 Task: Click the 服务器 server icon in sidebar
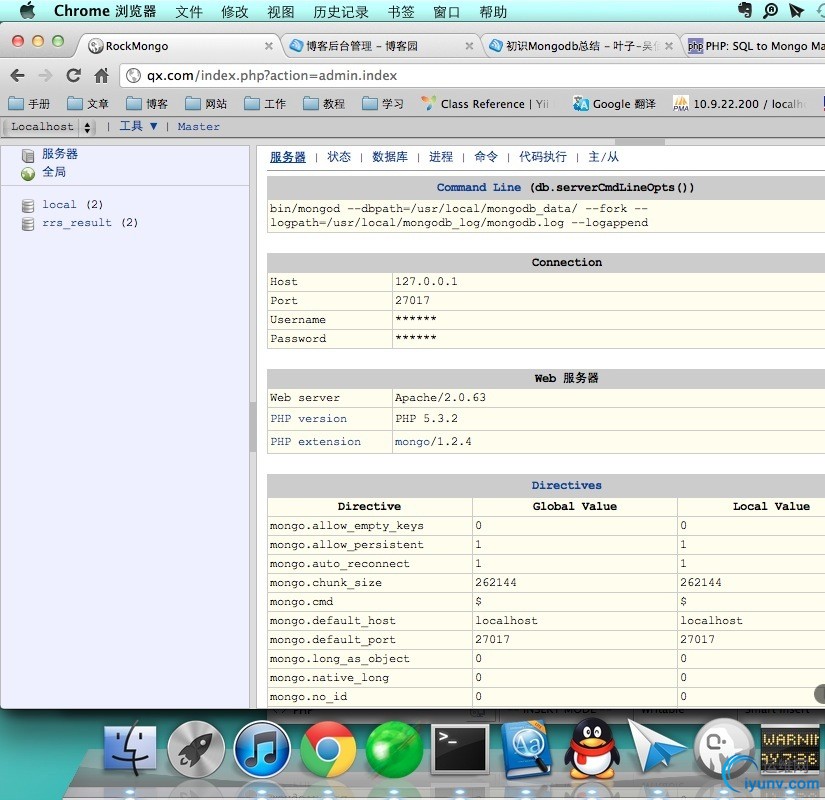(x=28, y=155)
